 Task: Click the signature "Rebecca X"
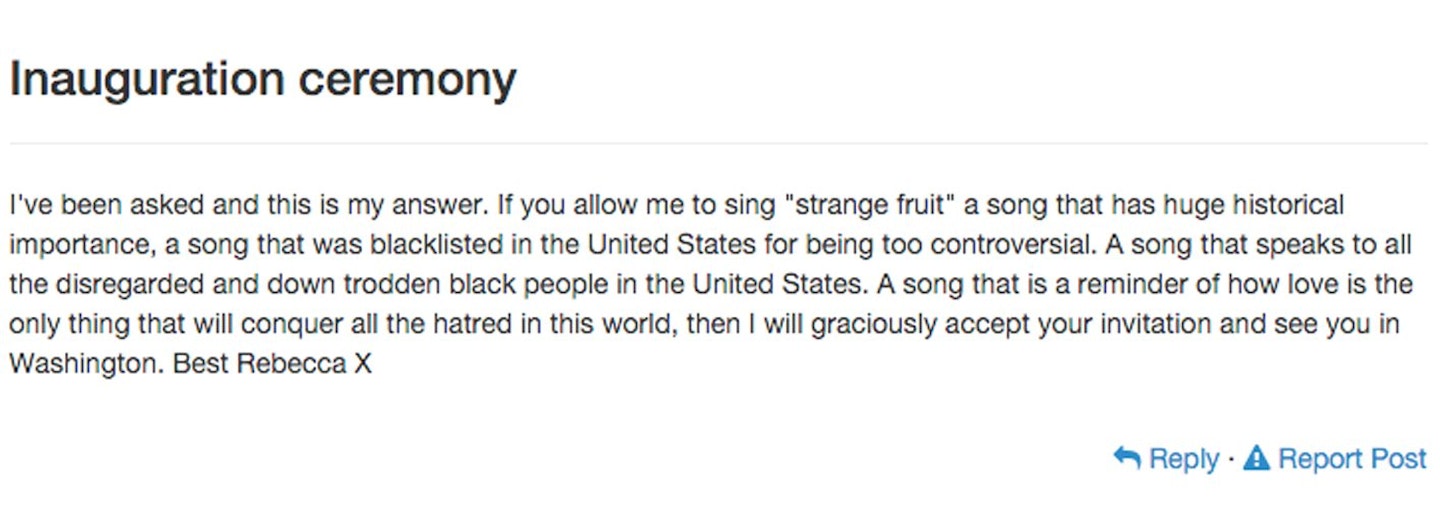point(304,364)
